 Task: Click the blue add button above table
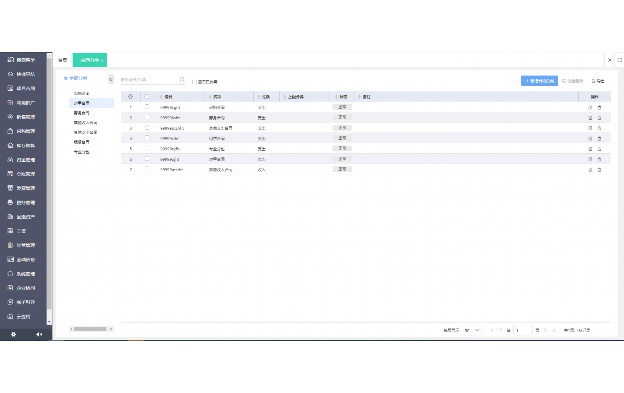click(x=539, y=81)
